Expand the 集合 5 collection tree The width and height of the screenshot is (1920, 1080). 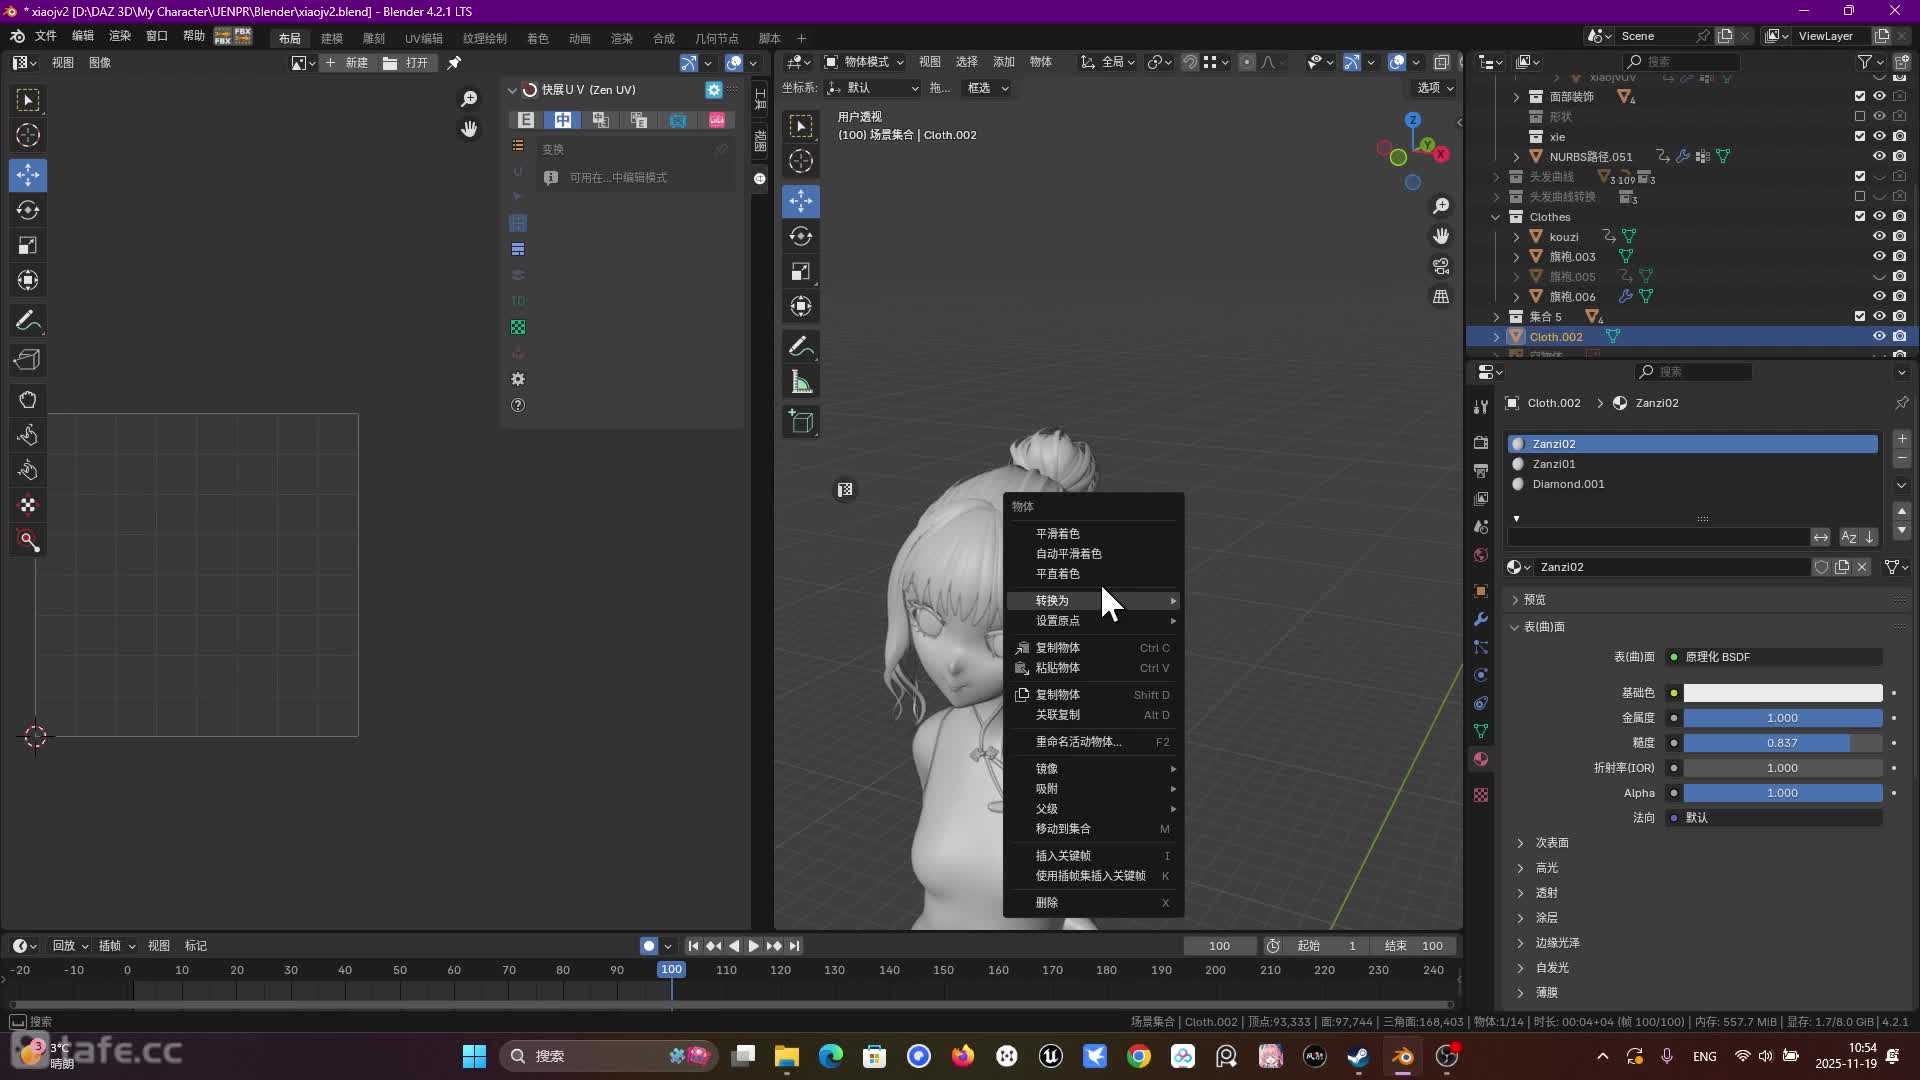[1497, 317]
